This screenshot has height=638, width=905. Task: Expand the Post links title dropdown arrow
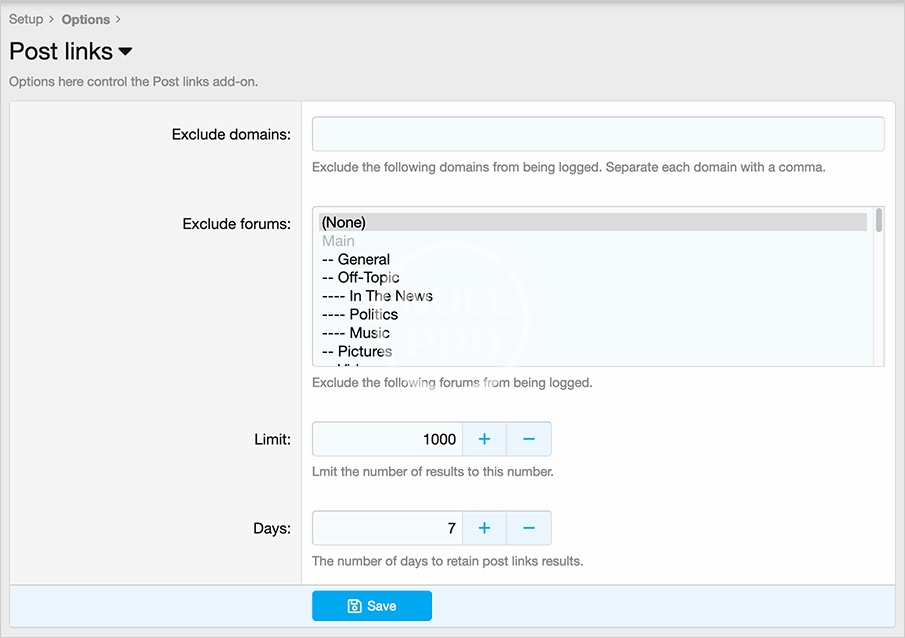(125, 51)
